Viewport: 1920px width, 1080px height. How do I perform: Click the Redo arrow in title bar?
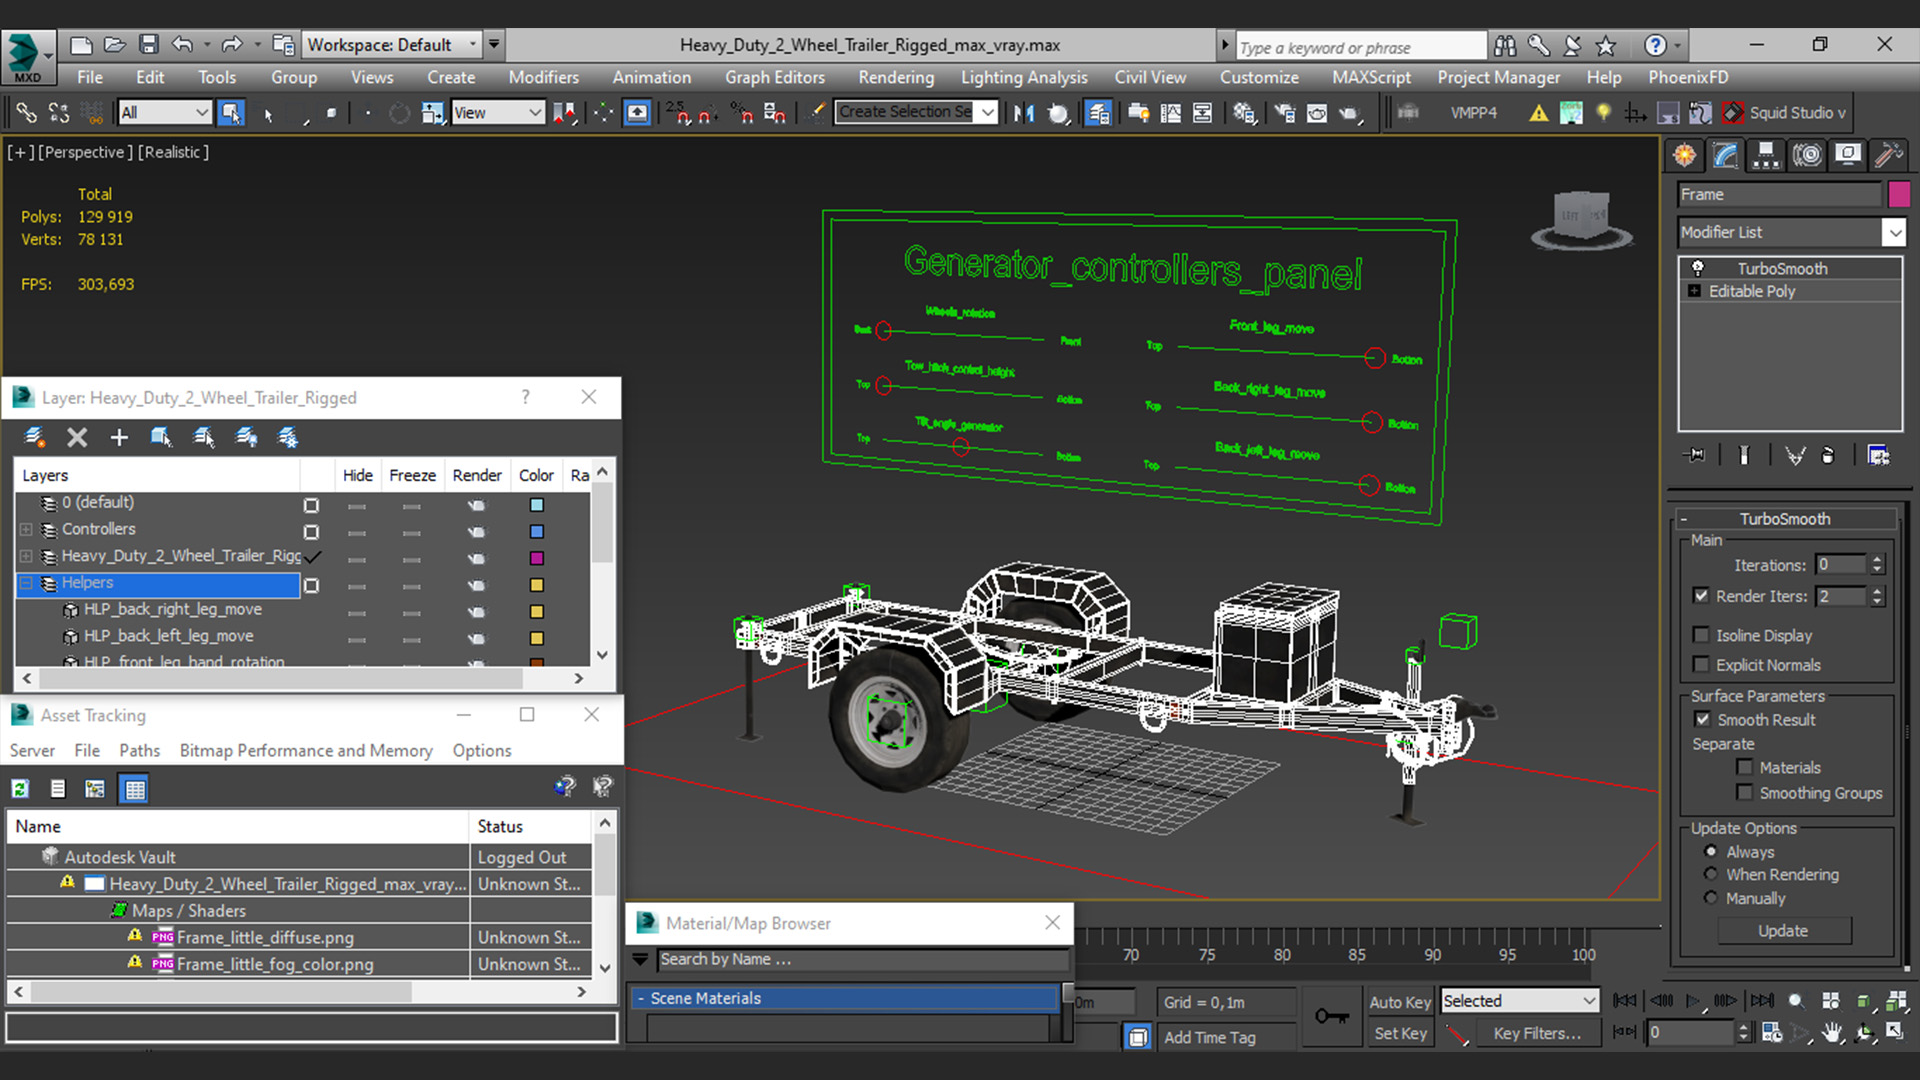point(232,44)
